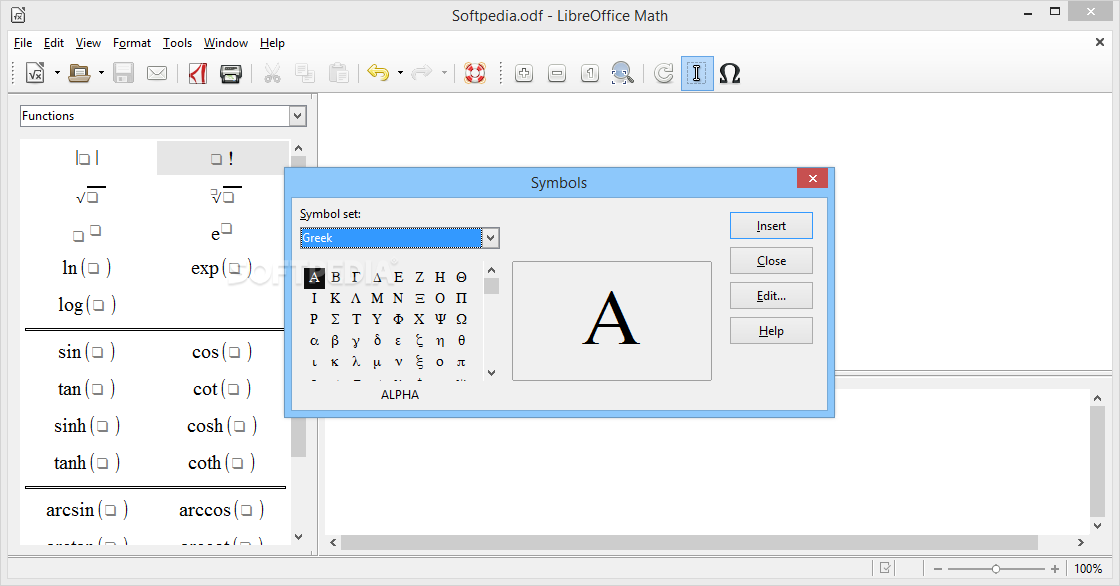Open the Tools menu
Image resolution: width=1120 pixels, height=586 pixels.
177,43
